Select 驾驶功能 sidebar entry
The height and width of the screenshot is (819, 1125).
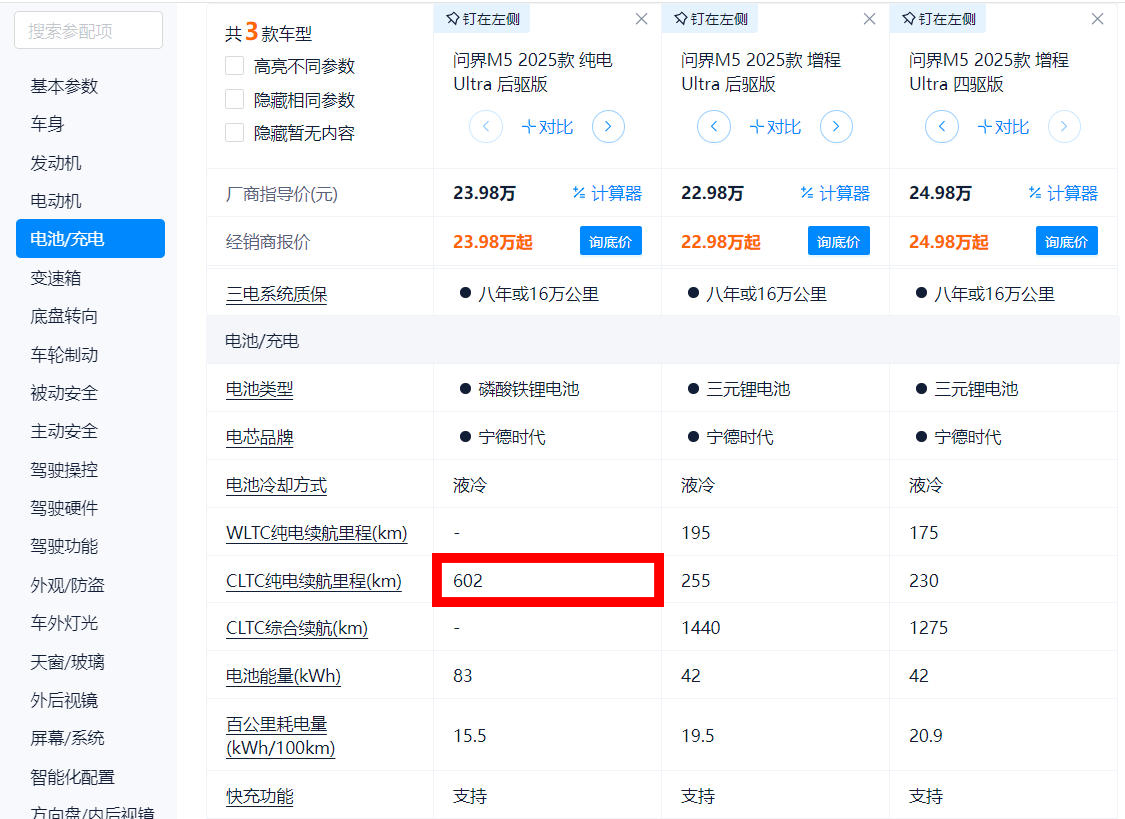click(64, 546)
